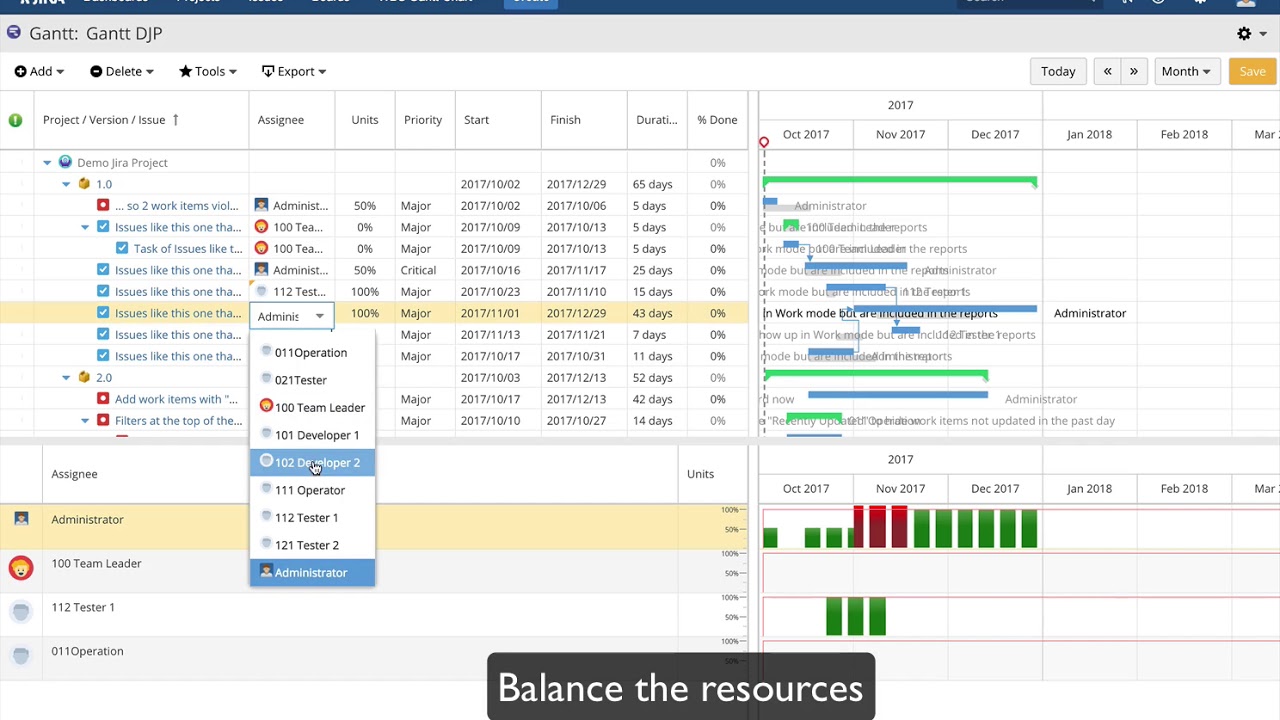Choose 101 Developer 1 as assignee
Image resolution: width=1280 pixels, height=720 pixels.
coord(312,435)
